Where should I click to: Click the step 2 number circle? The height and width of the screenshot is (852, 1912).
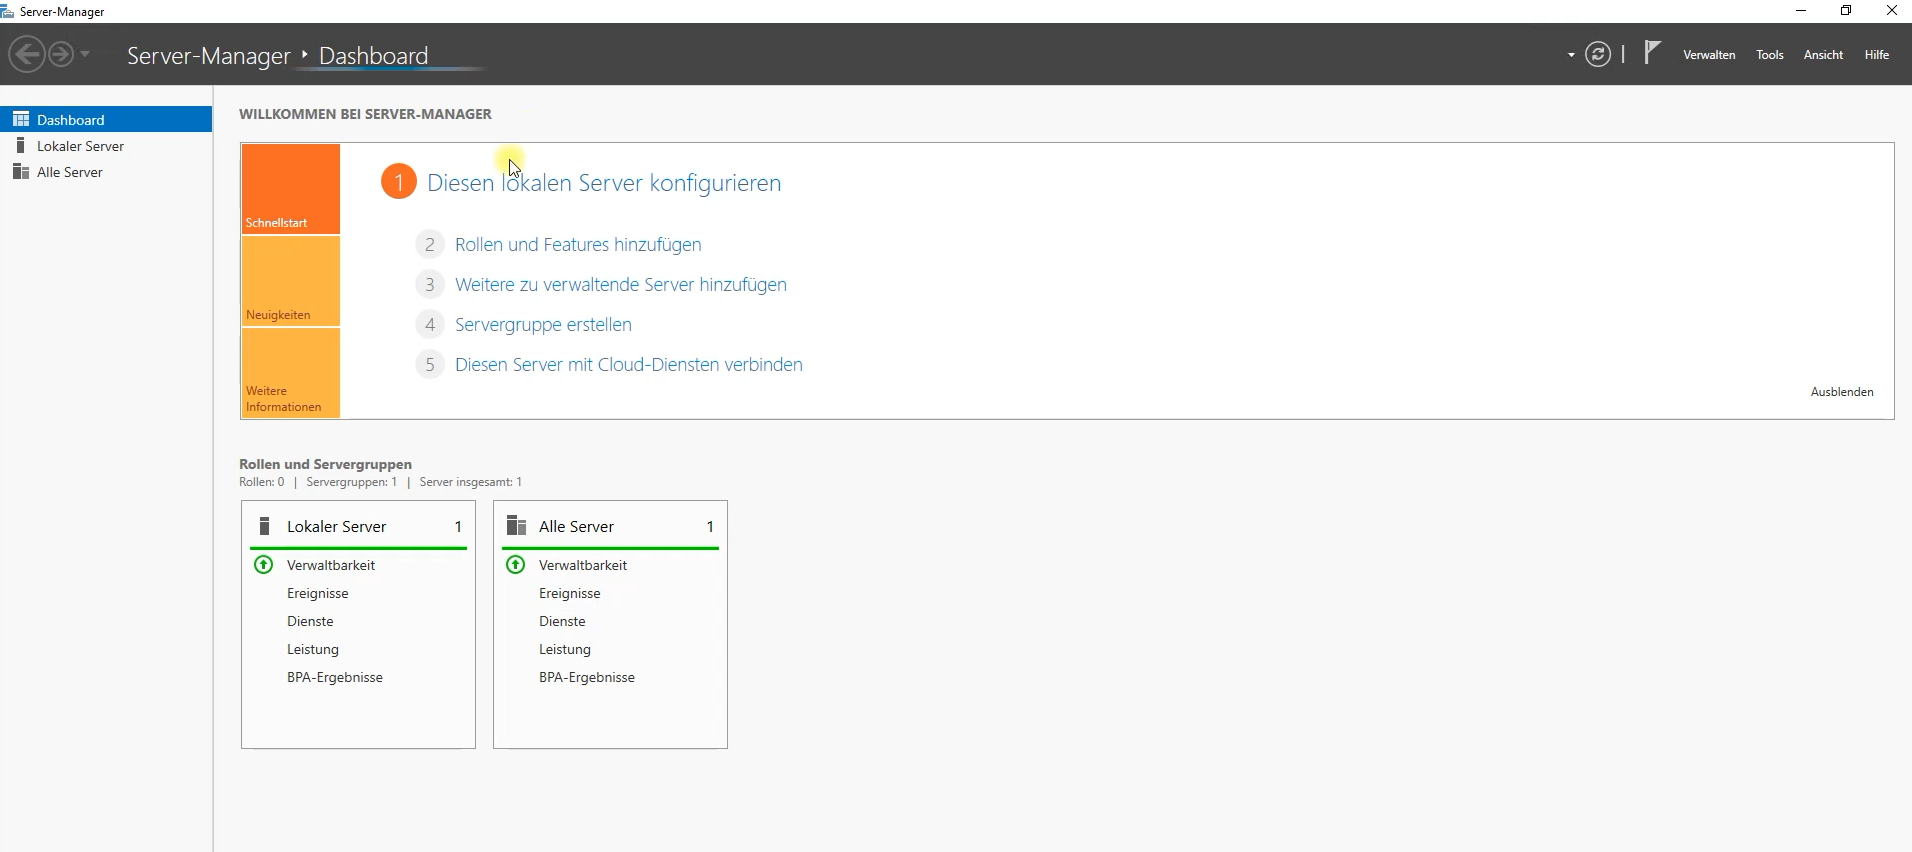click(430, 244)
